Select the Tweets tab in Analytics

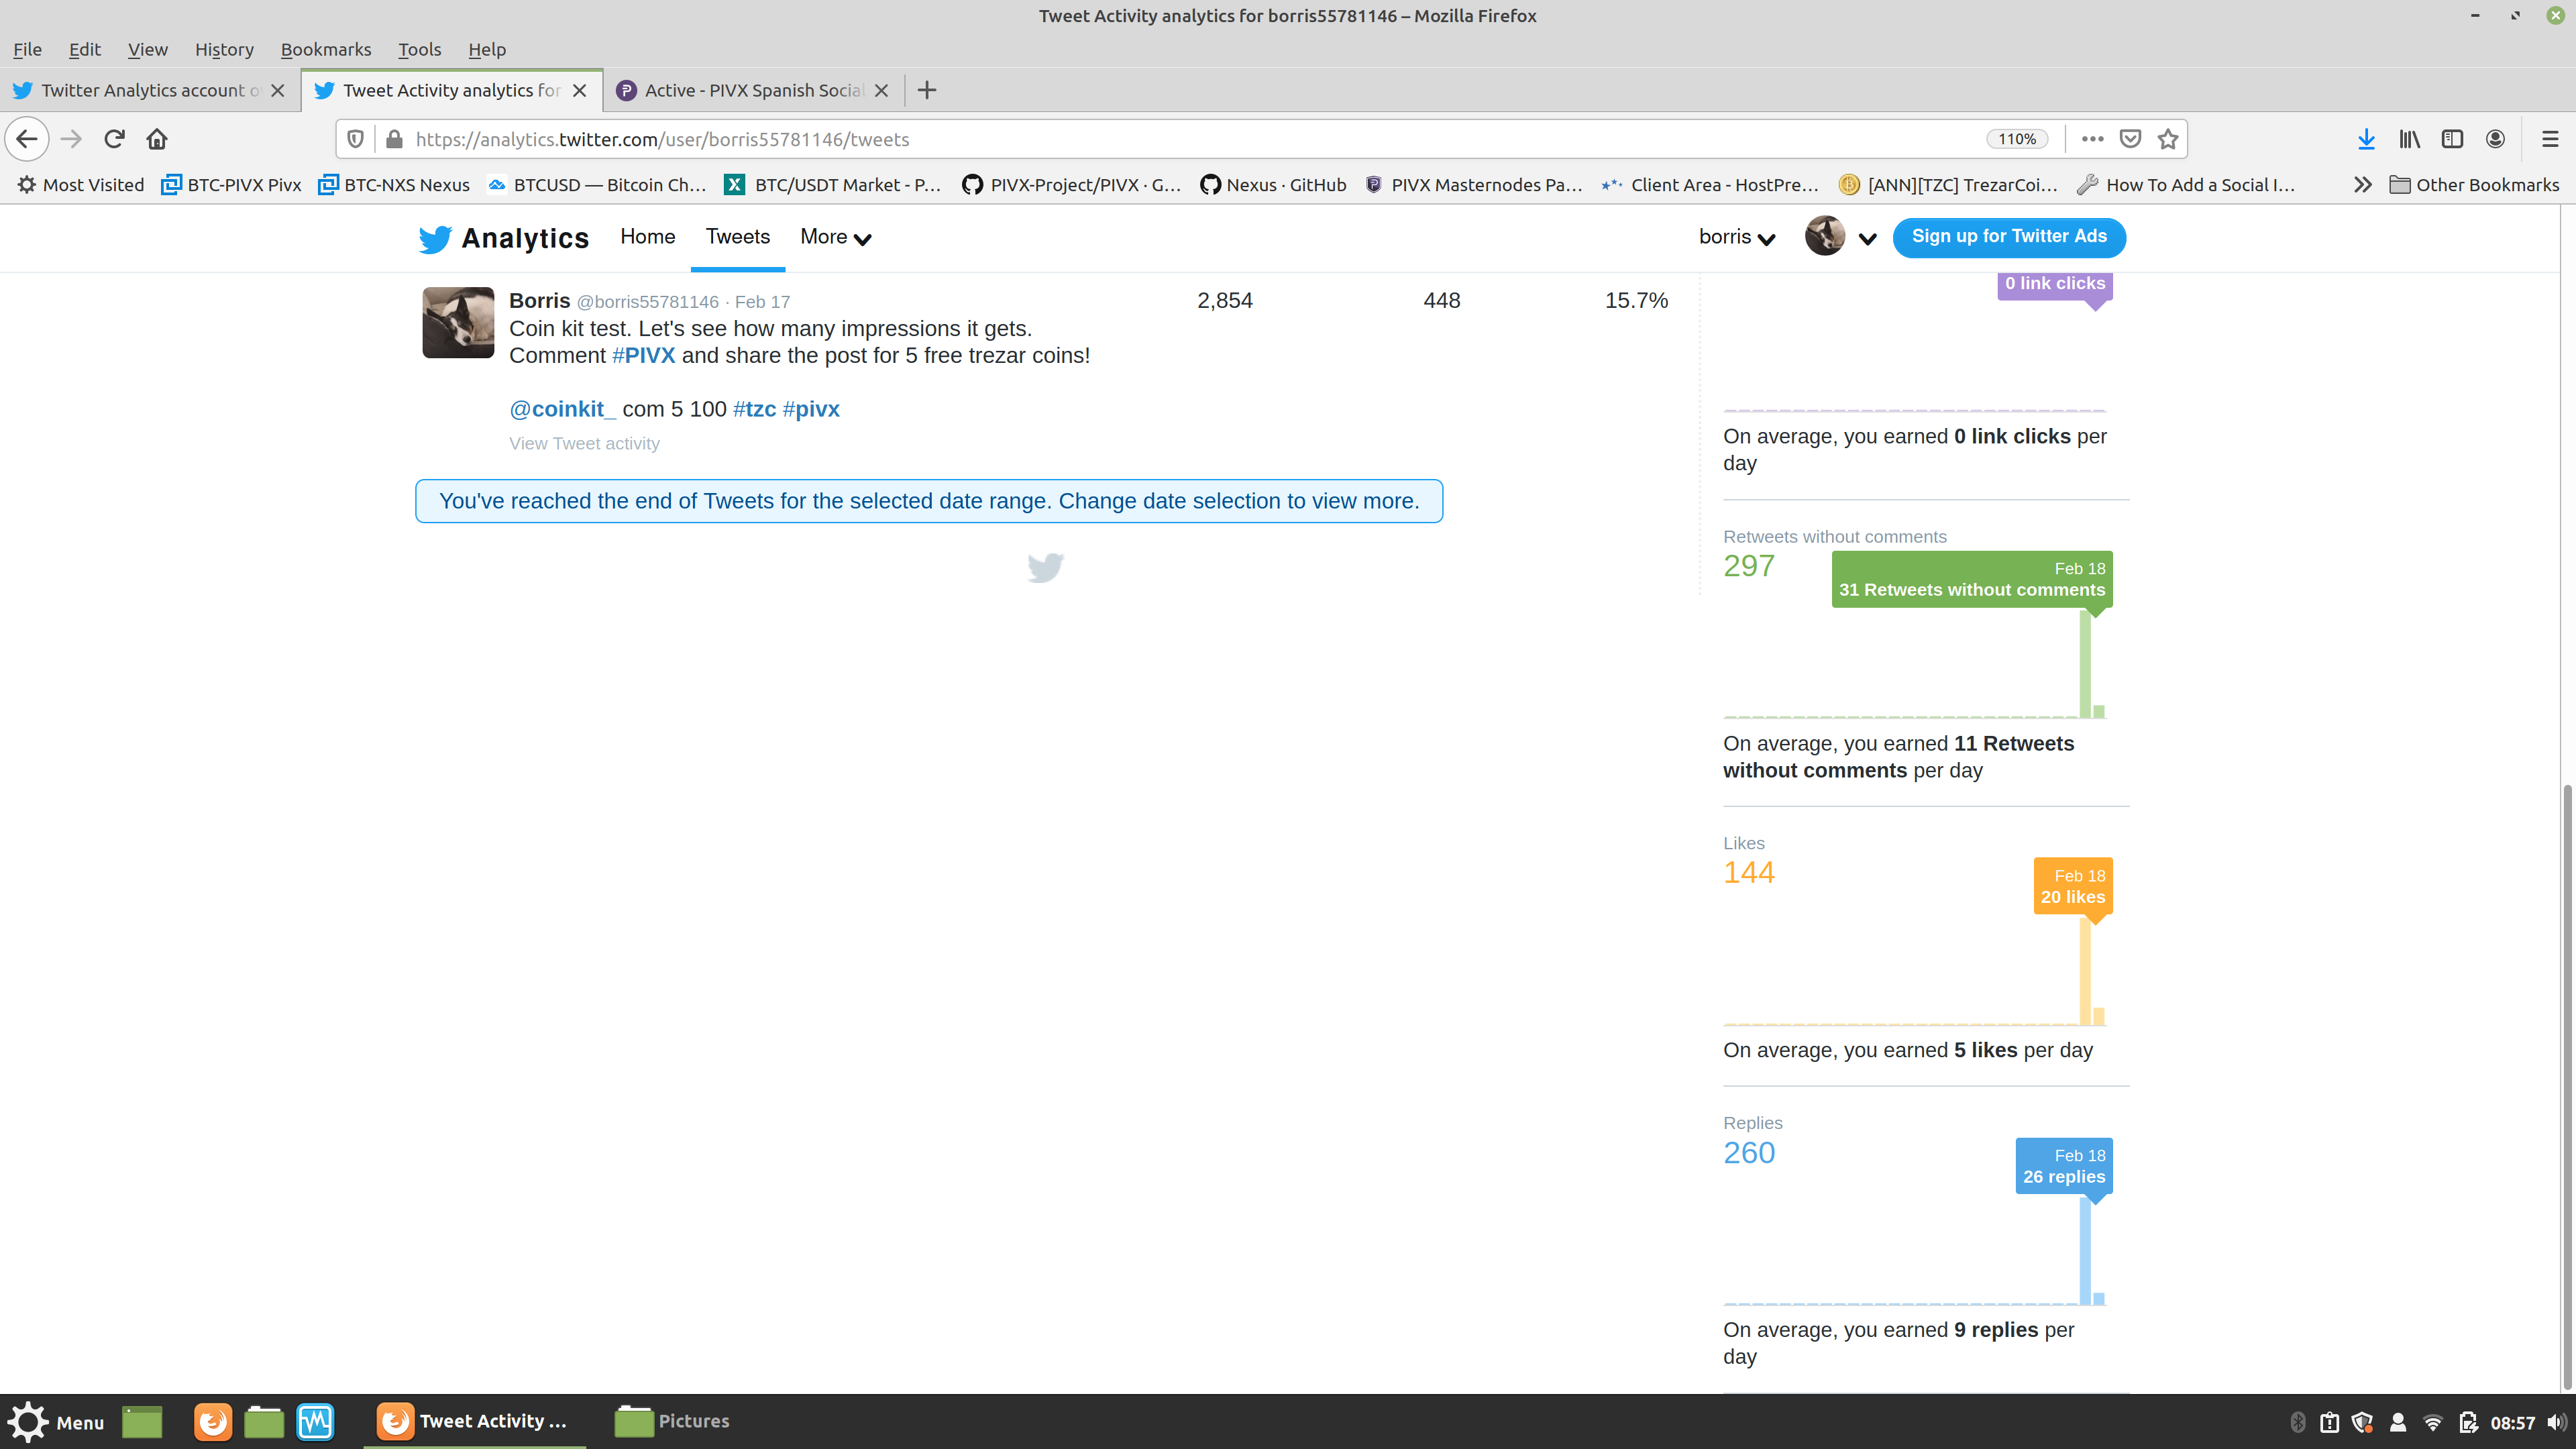coord(738,236)
